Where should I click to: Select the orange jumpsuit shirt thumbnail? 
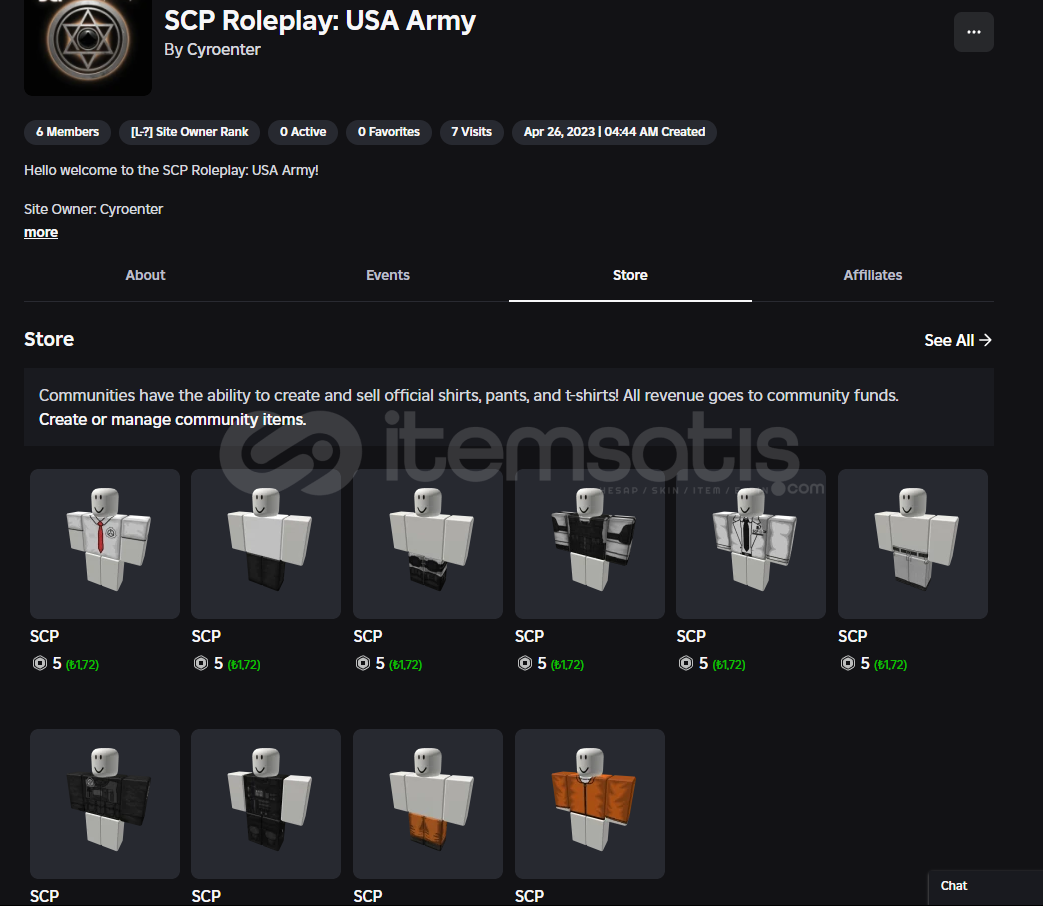pos(589,804)
